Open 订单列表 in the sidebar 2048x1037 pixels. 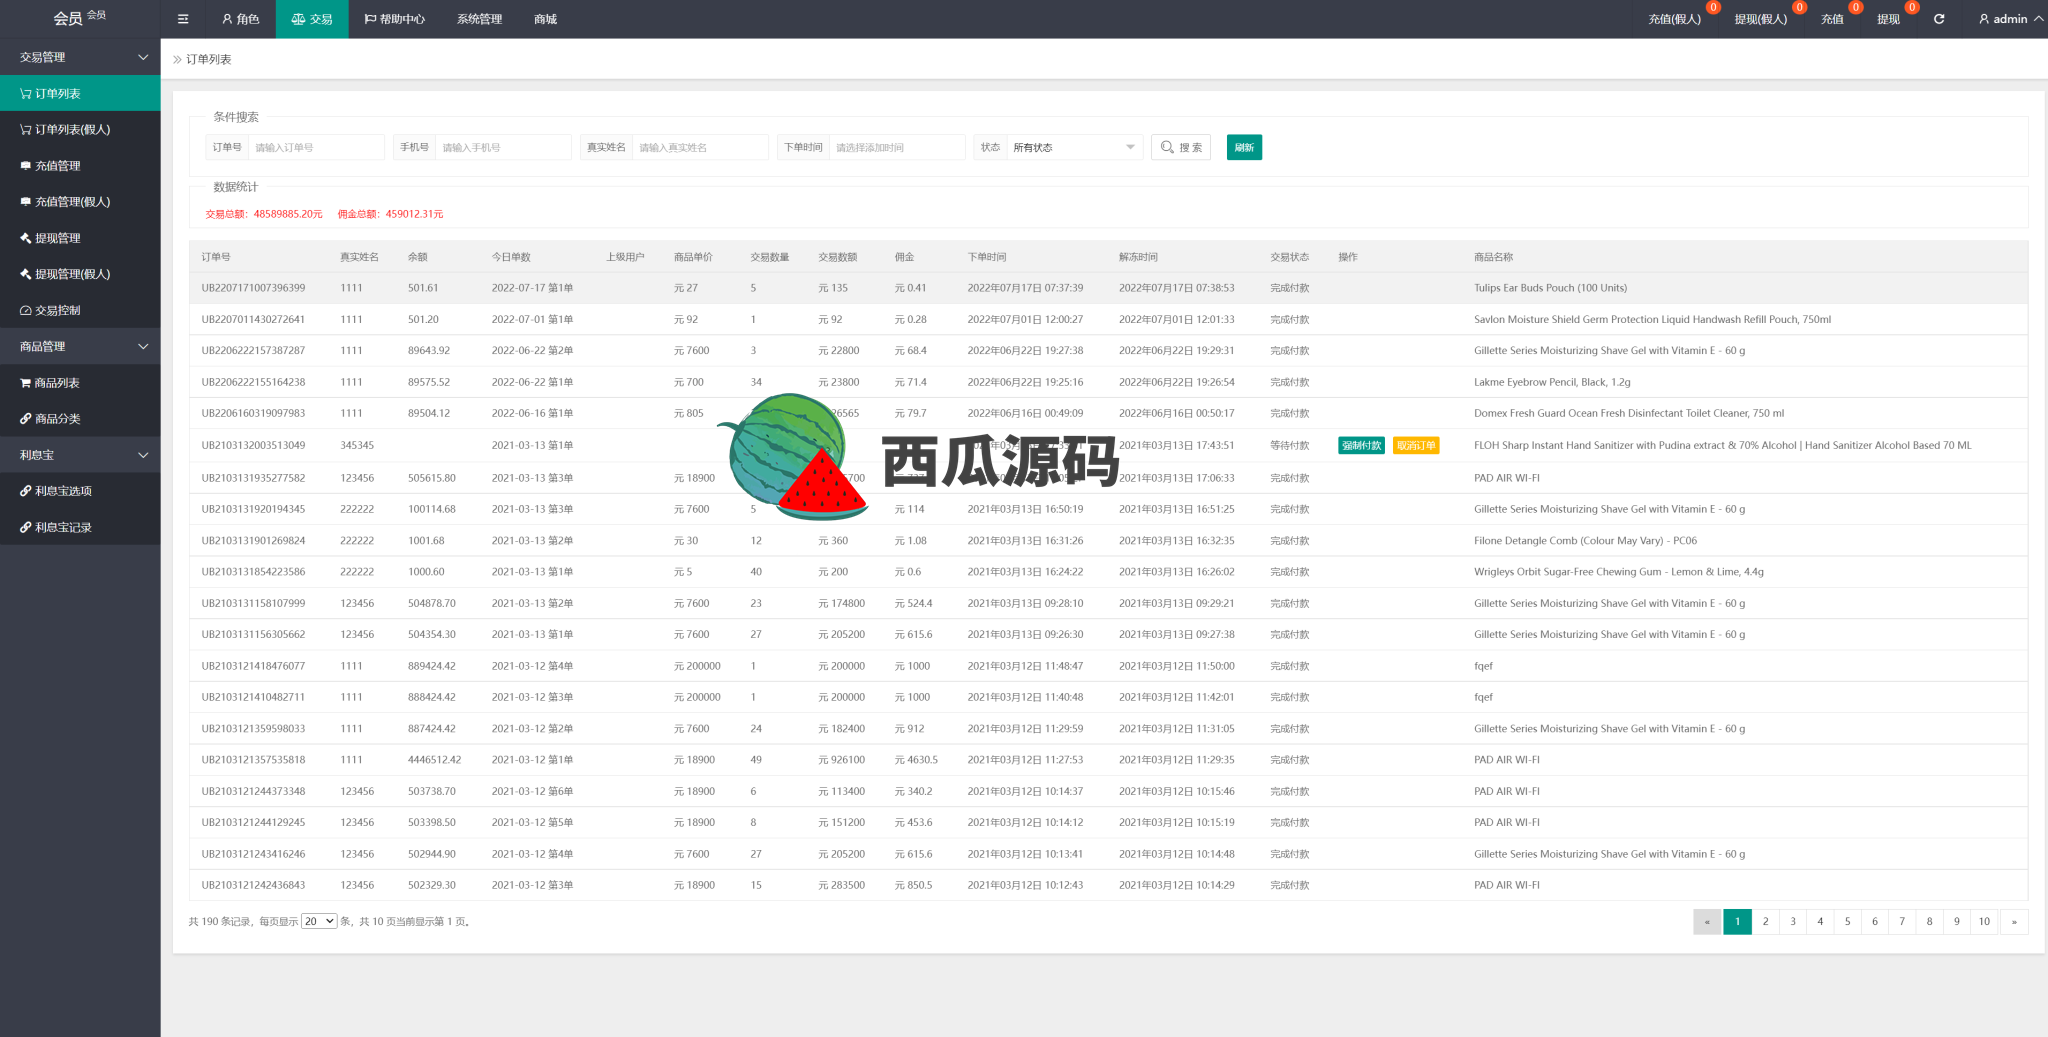click(x=80, y=93)
